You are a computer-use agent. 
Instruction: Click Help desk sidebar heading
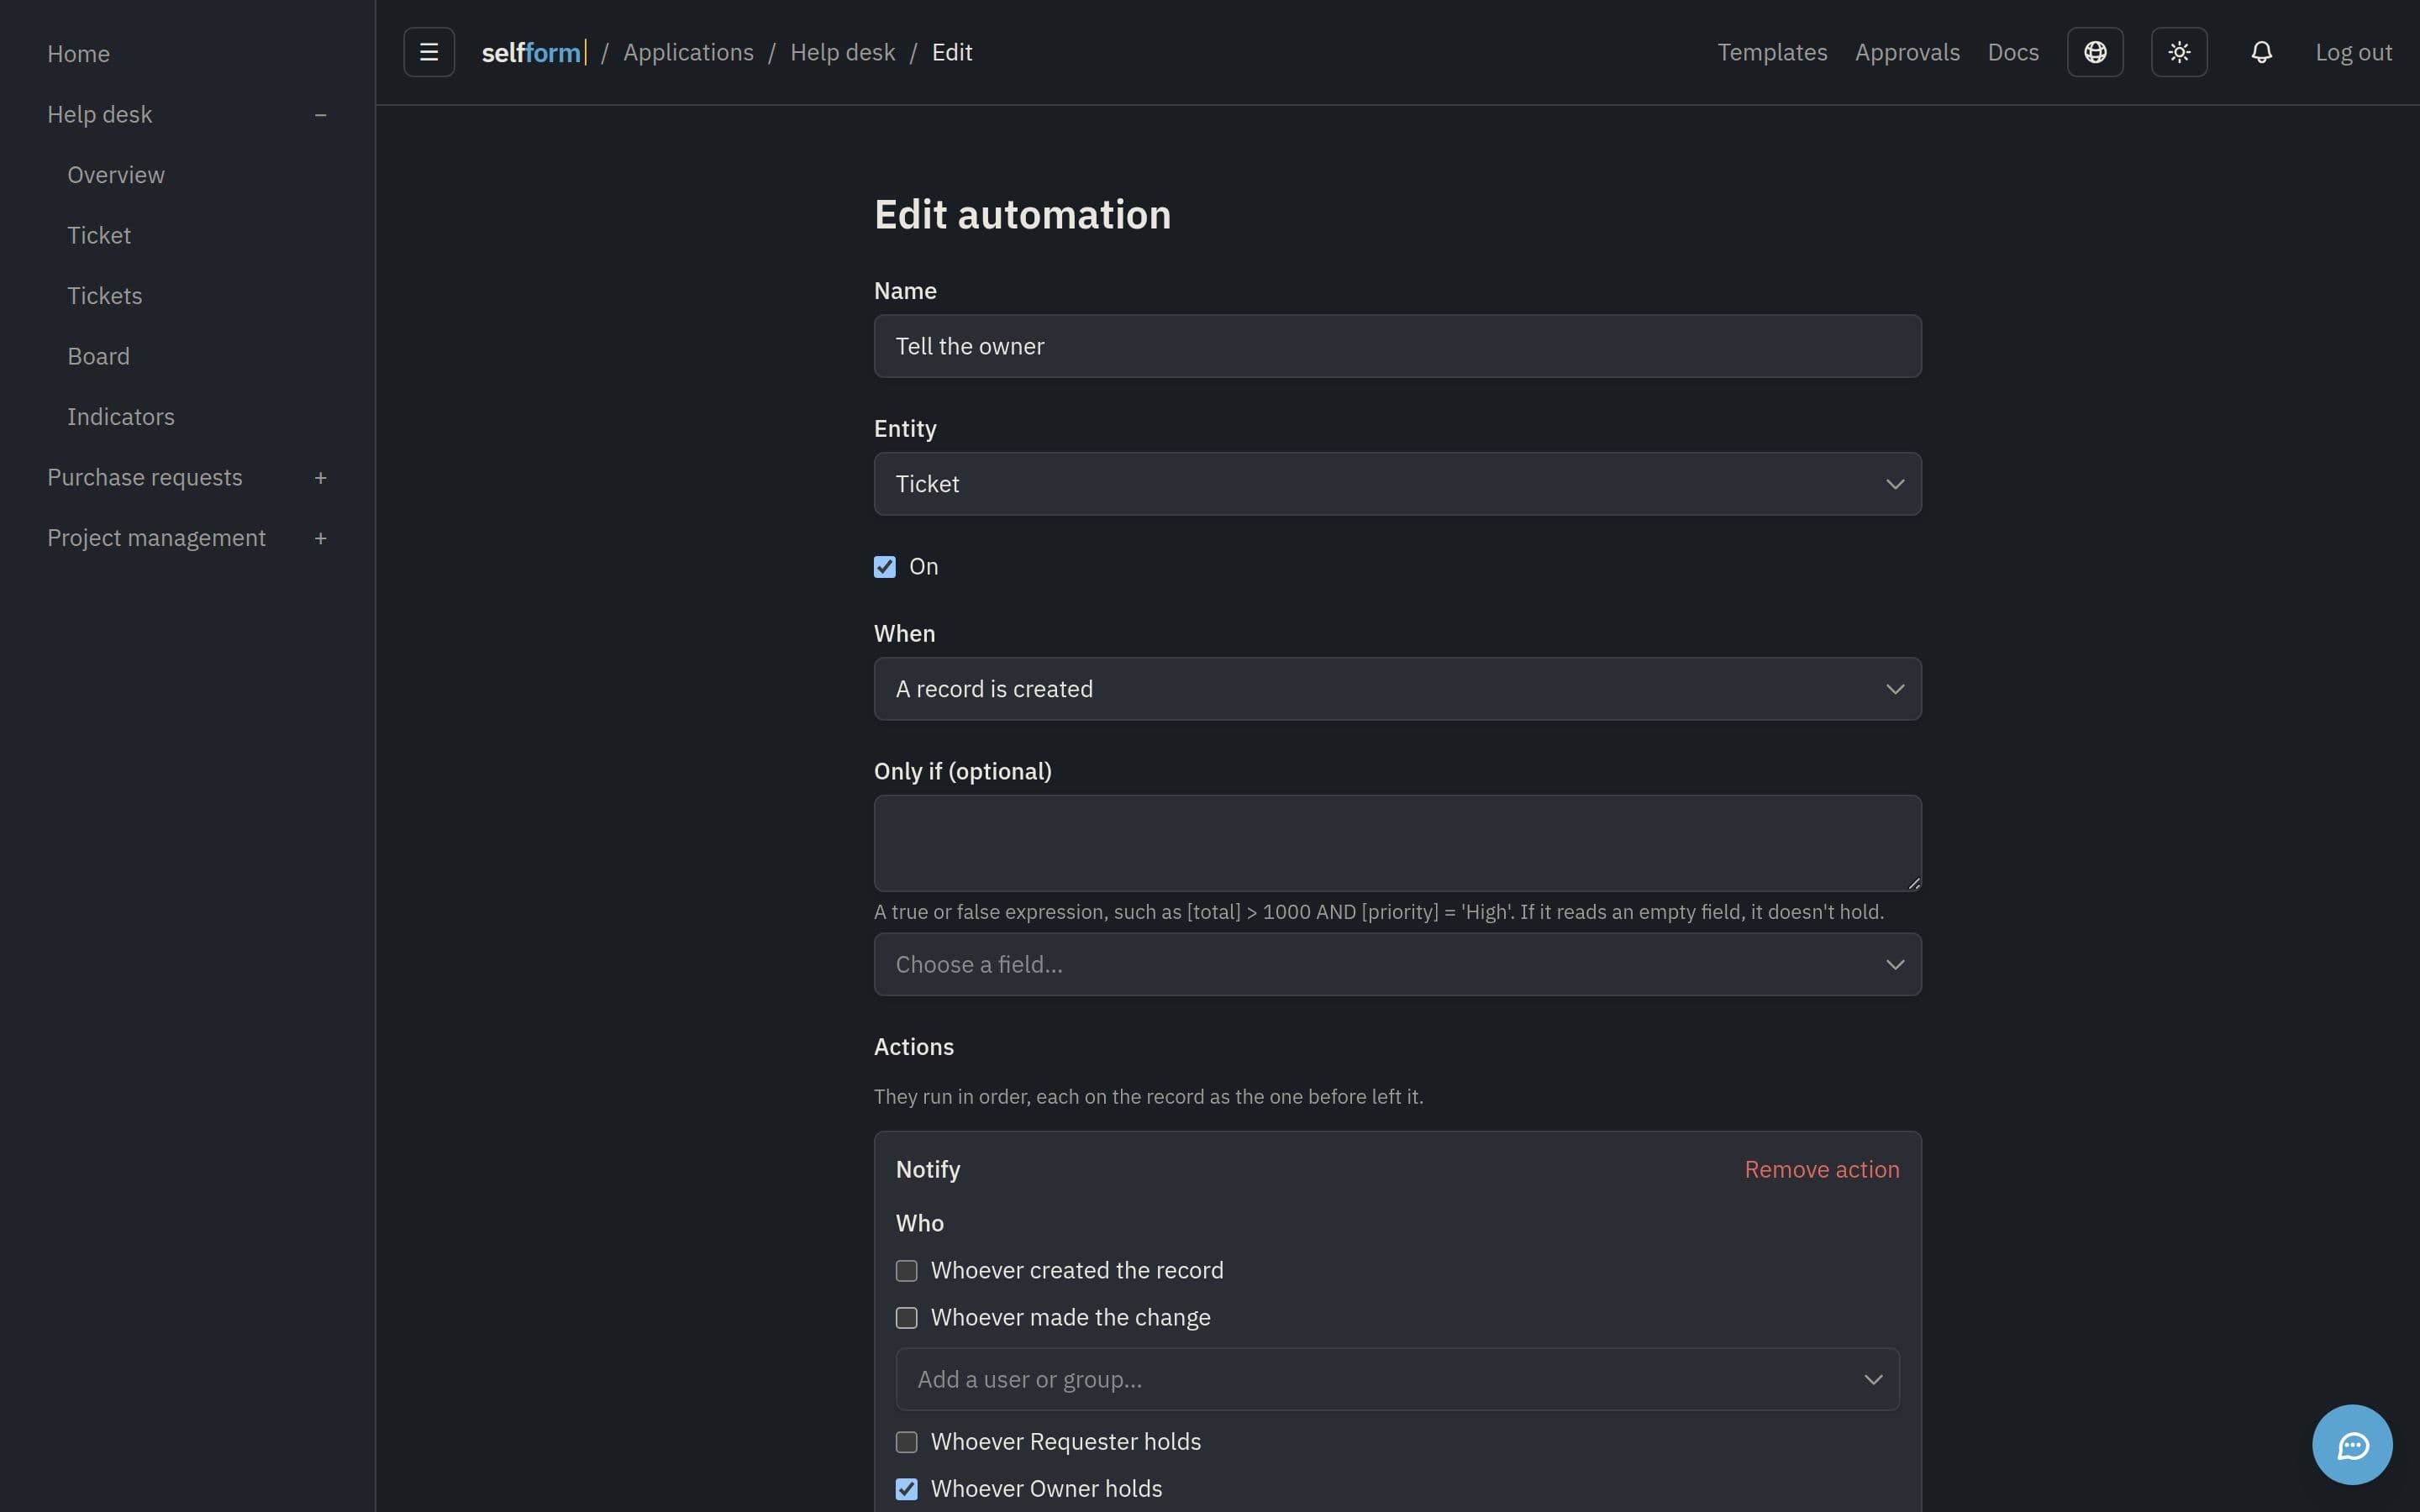tap(99, 115)
